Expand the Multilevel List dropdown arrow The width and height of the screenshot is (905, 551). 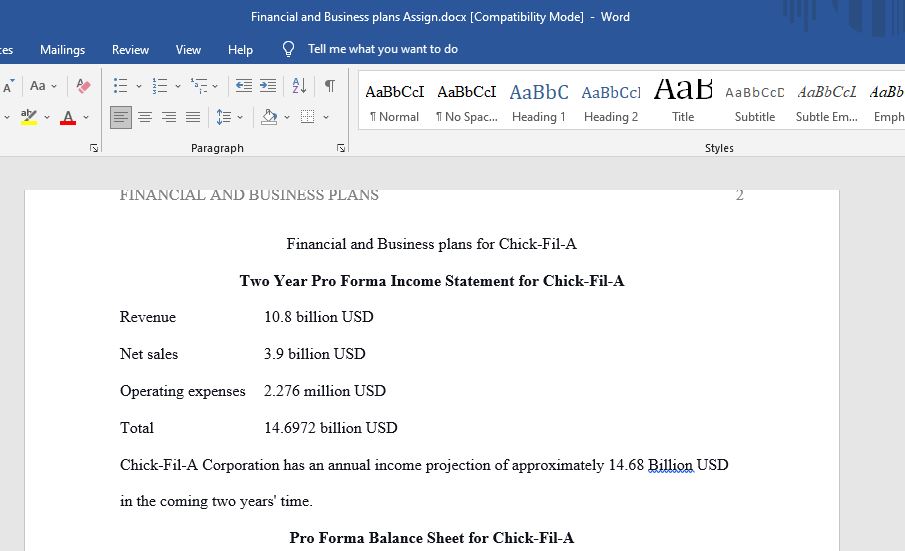(215, 86)
